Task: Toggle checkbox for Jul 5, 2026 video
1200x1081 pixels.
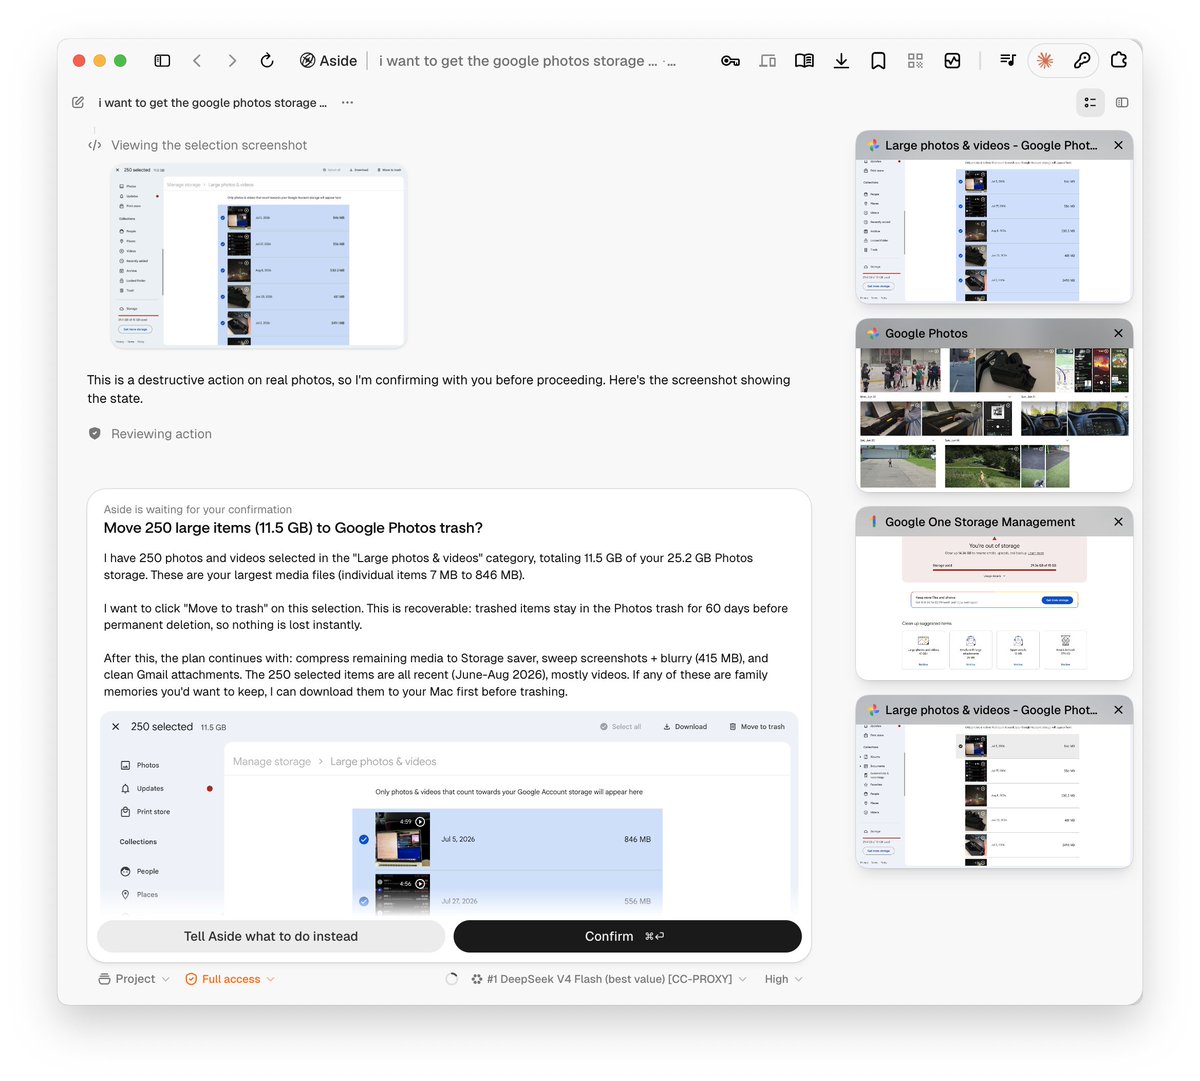Action: click(x=364, y=839)
